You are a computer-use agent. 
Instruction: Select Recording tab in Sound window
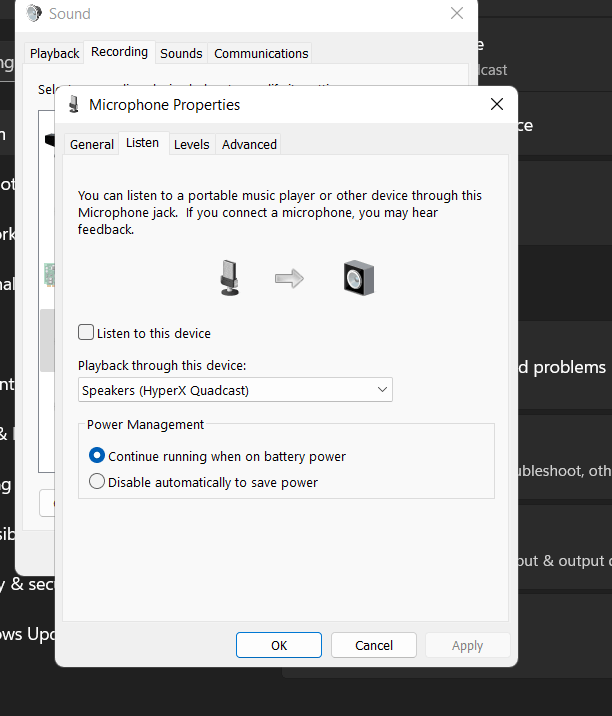click(120, 52)
